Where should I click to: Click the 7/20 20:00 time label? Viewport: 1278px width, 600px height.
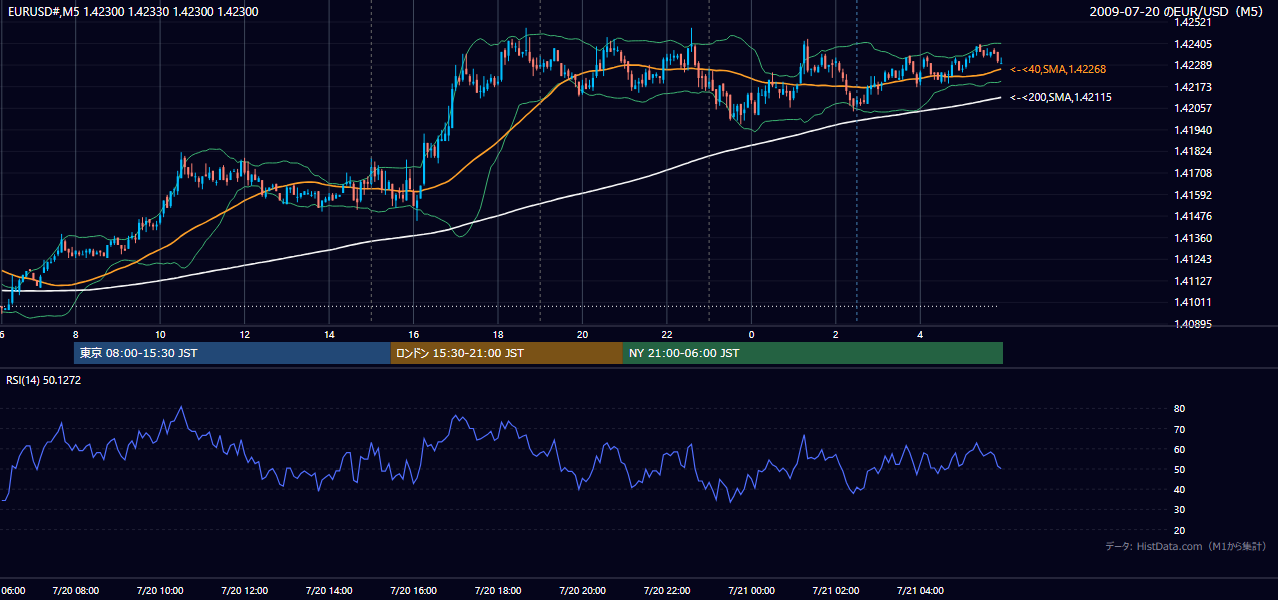point(582,591)
